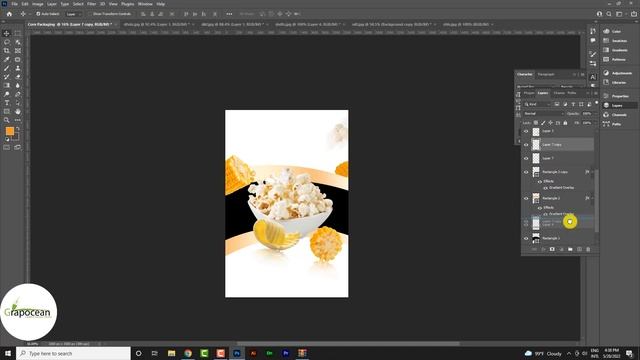Open the Swatches panel icon
Screen dimensions: 640x360
click(606, 41)
